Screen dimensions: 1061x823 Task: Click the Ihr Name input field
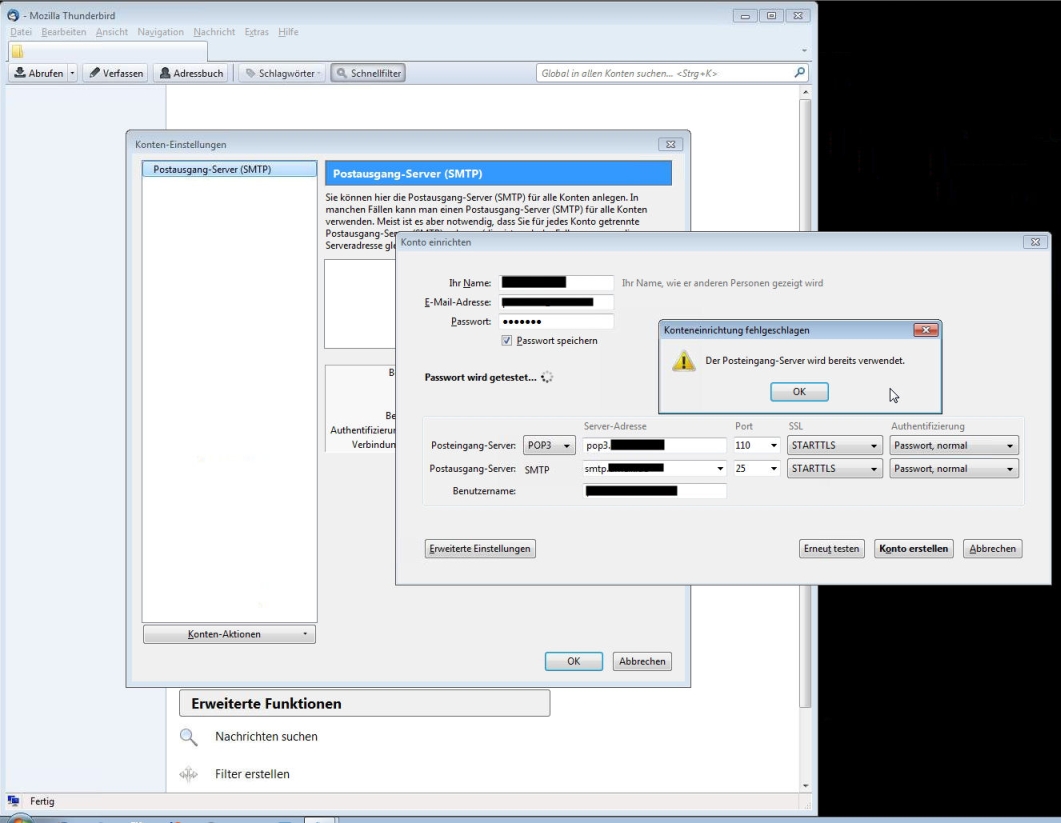pos(556,283)
